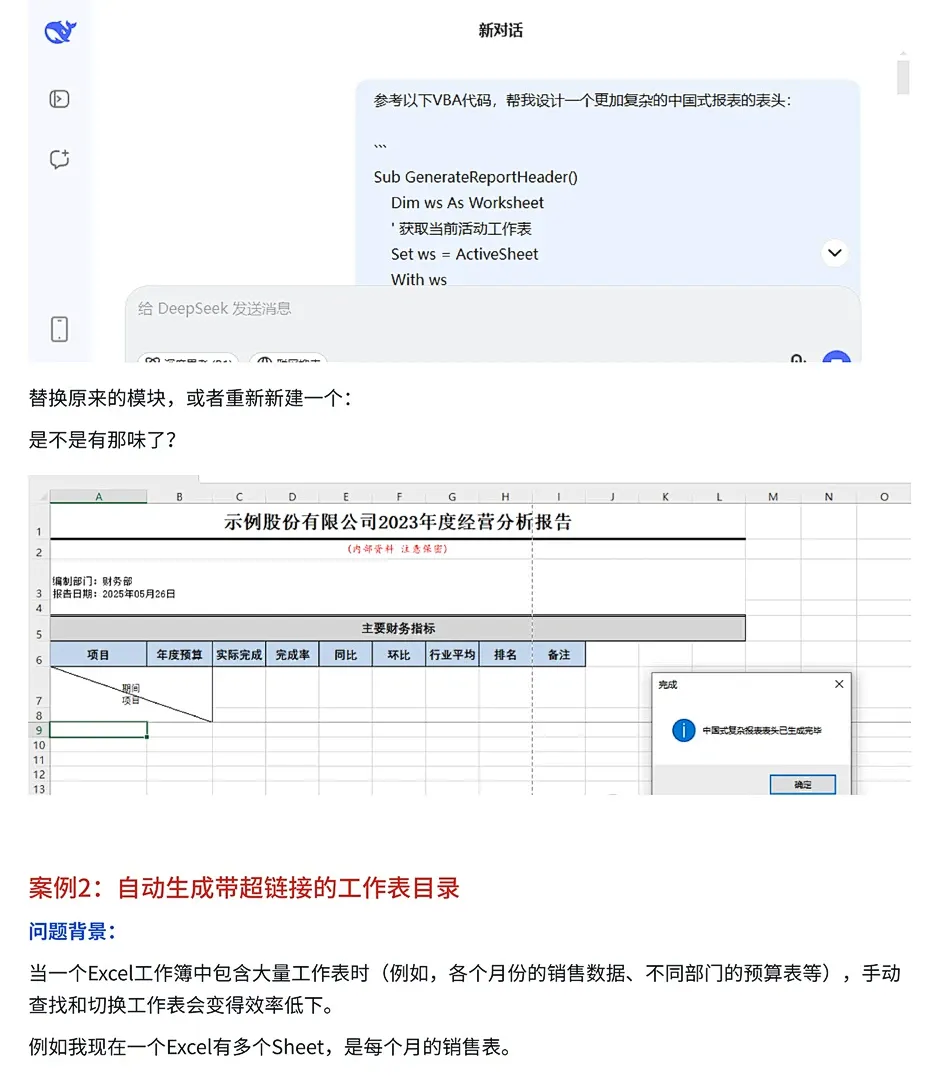Click 确定 in the completion dialog
Viewport: 945px width, 1091px height.
(x=802, y=784)
